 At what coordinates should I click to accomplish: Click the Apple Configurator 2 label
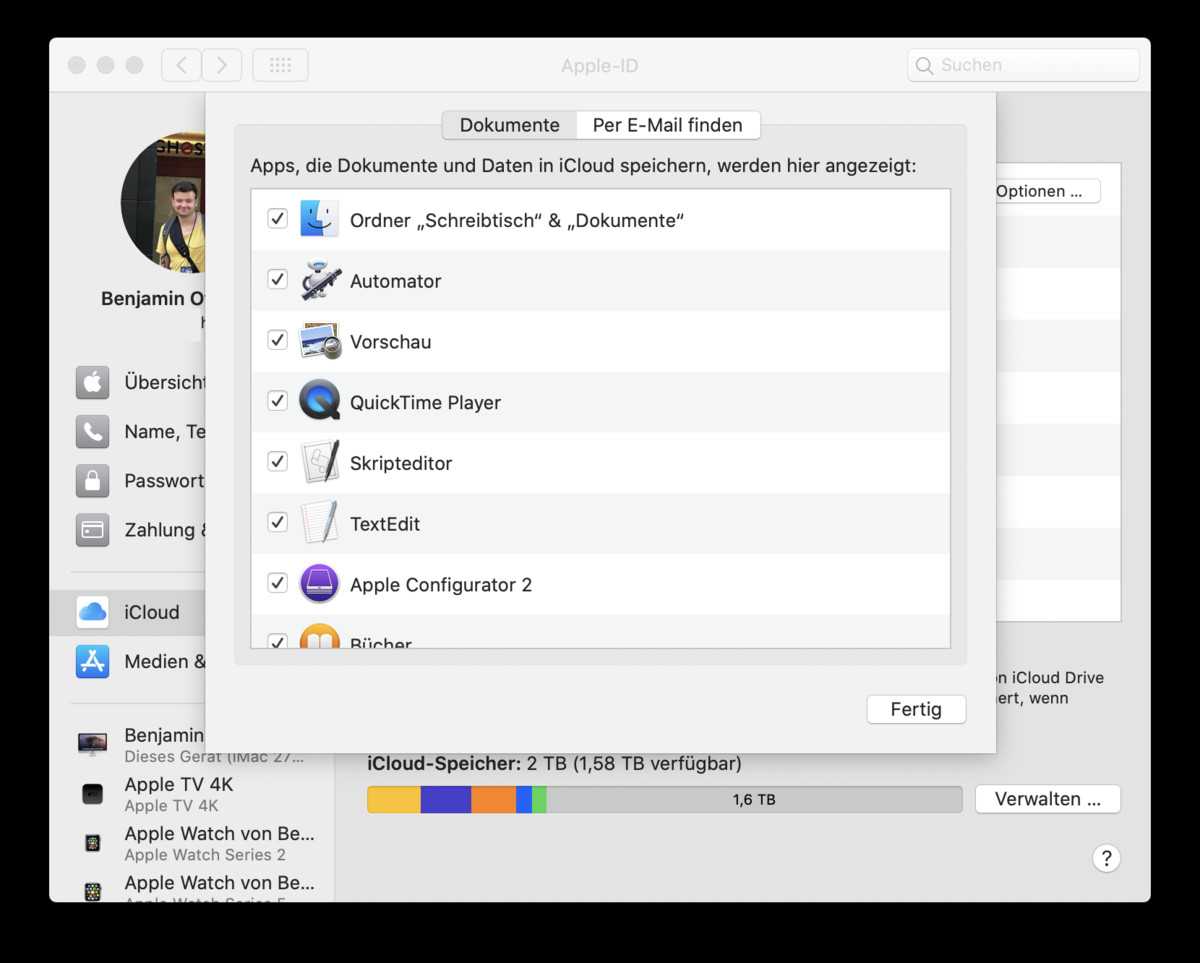pos(441,585)
